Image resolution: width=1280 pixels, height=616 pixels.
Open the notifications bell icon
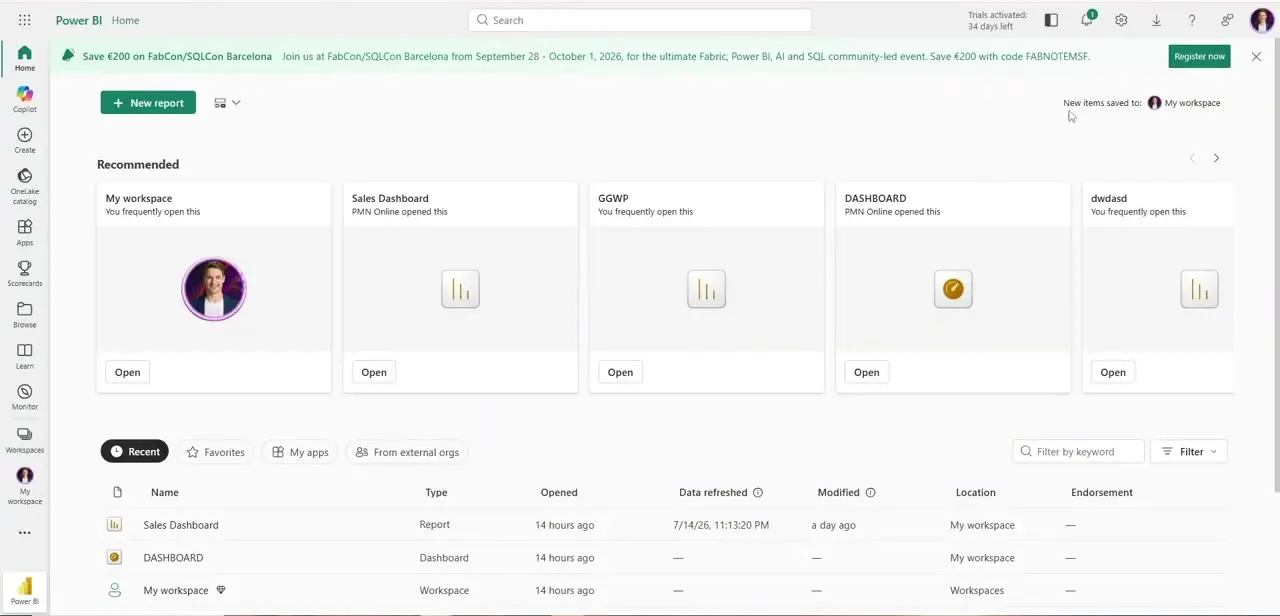[1087, 20]
